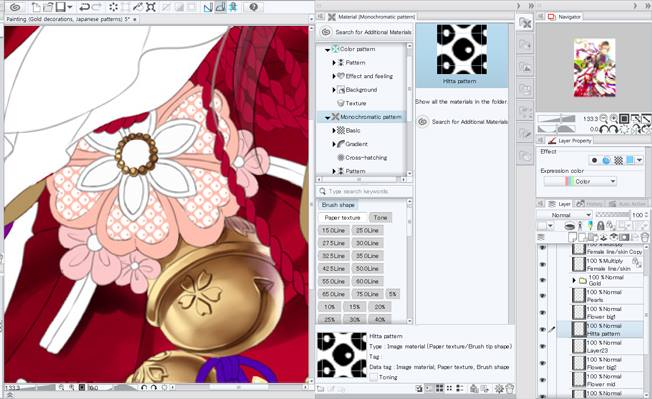The width and height of the screenshot is (652, 399).
Task: Hide the Flower mid layer
Action: click(x=542, y=380)
